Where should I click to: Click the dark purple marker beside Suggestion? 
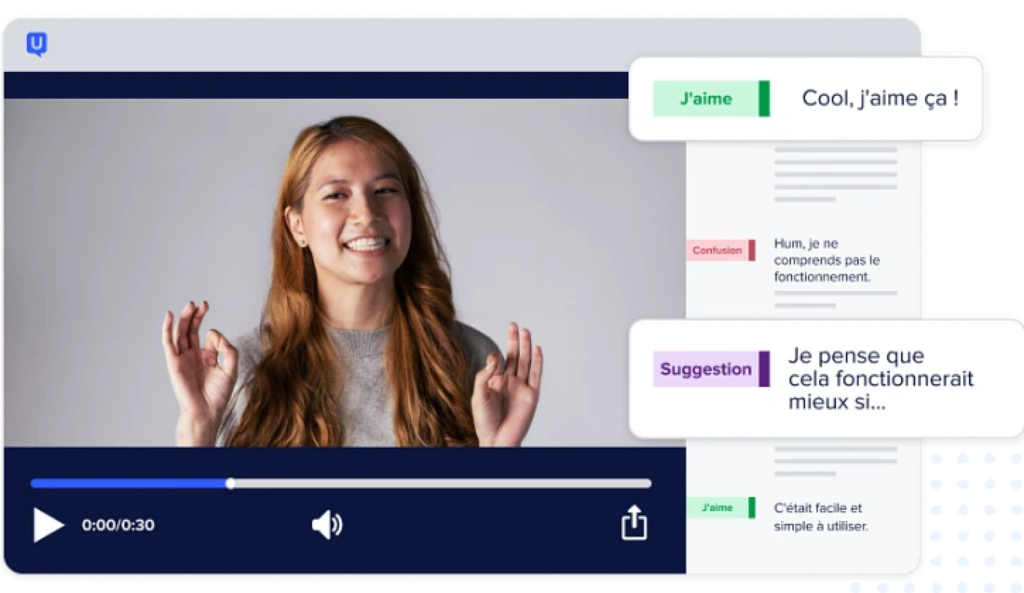(x=764, y=369)
